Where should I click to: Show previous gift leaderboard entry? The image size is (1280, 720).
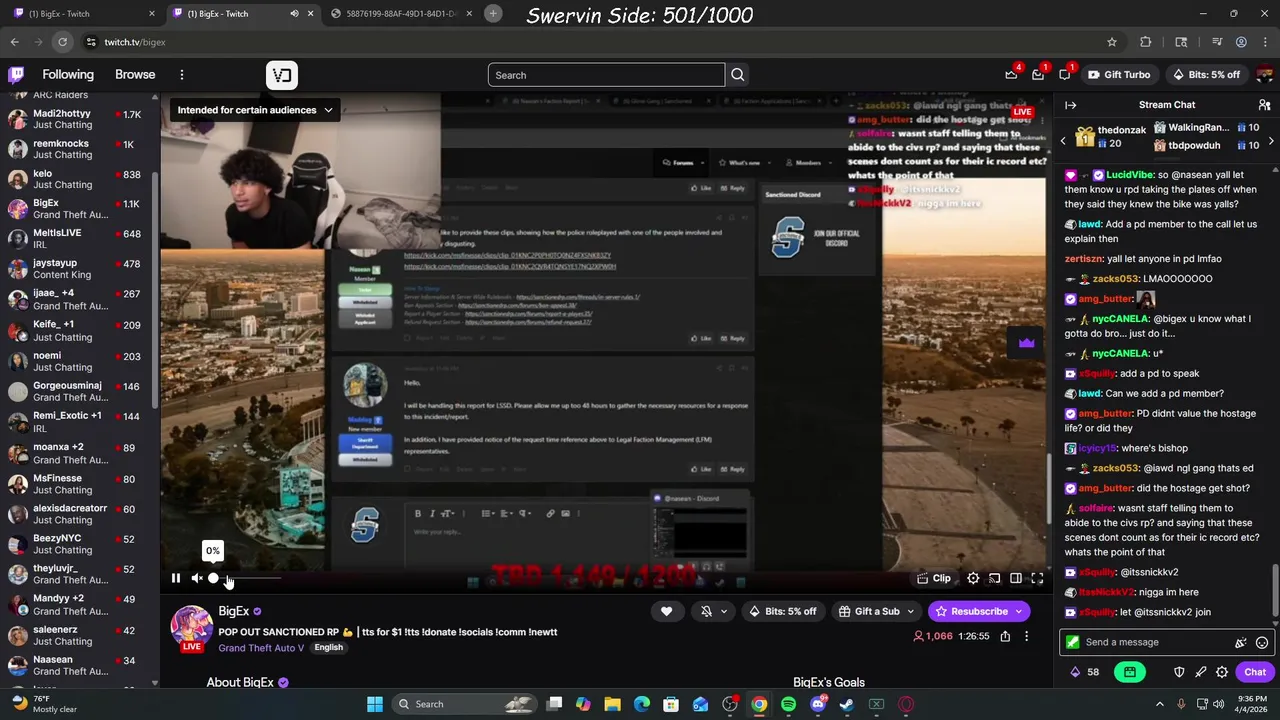coord(1063,141)
